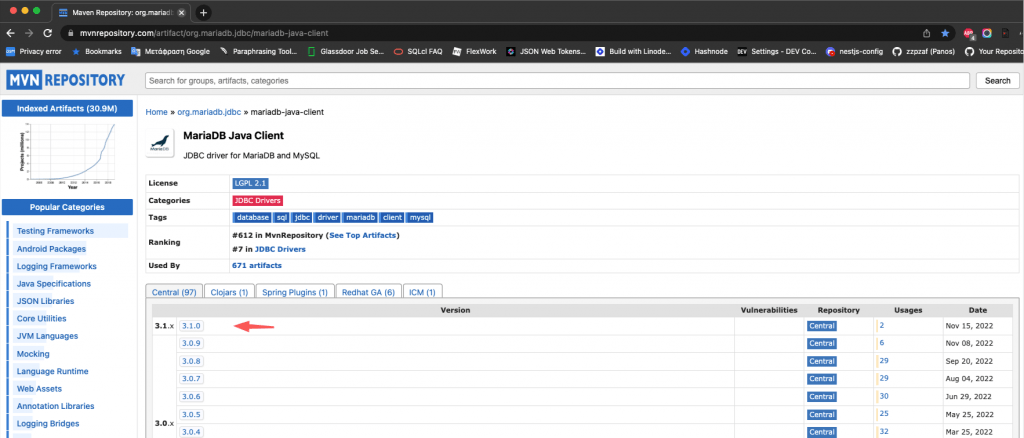Open version 3.0.7 link
Screen dimensions: 1024x438
point(191,379)
